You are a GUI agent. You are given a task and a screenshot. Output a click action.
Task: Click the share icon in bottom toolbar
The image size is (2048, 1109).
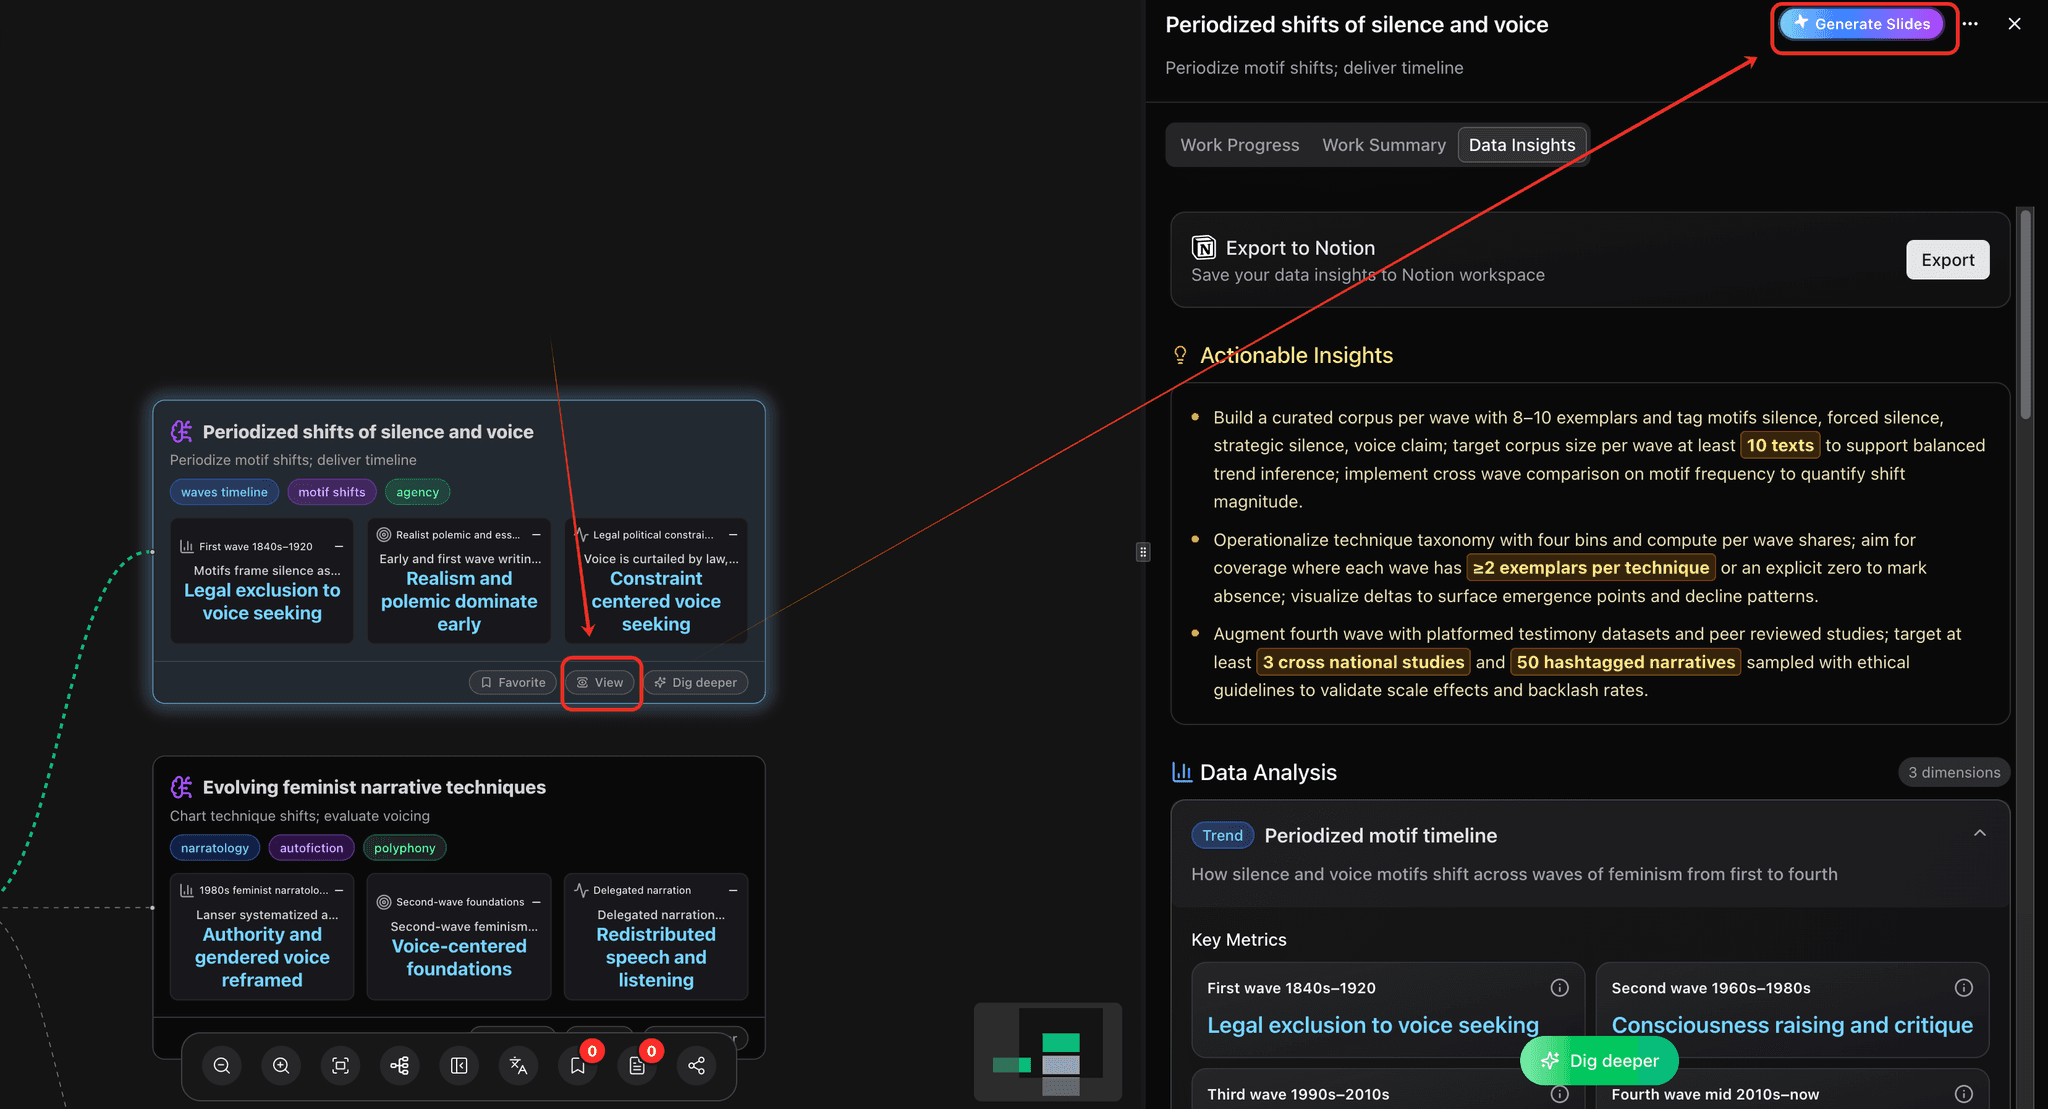tap(697, 1066)
